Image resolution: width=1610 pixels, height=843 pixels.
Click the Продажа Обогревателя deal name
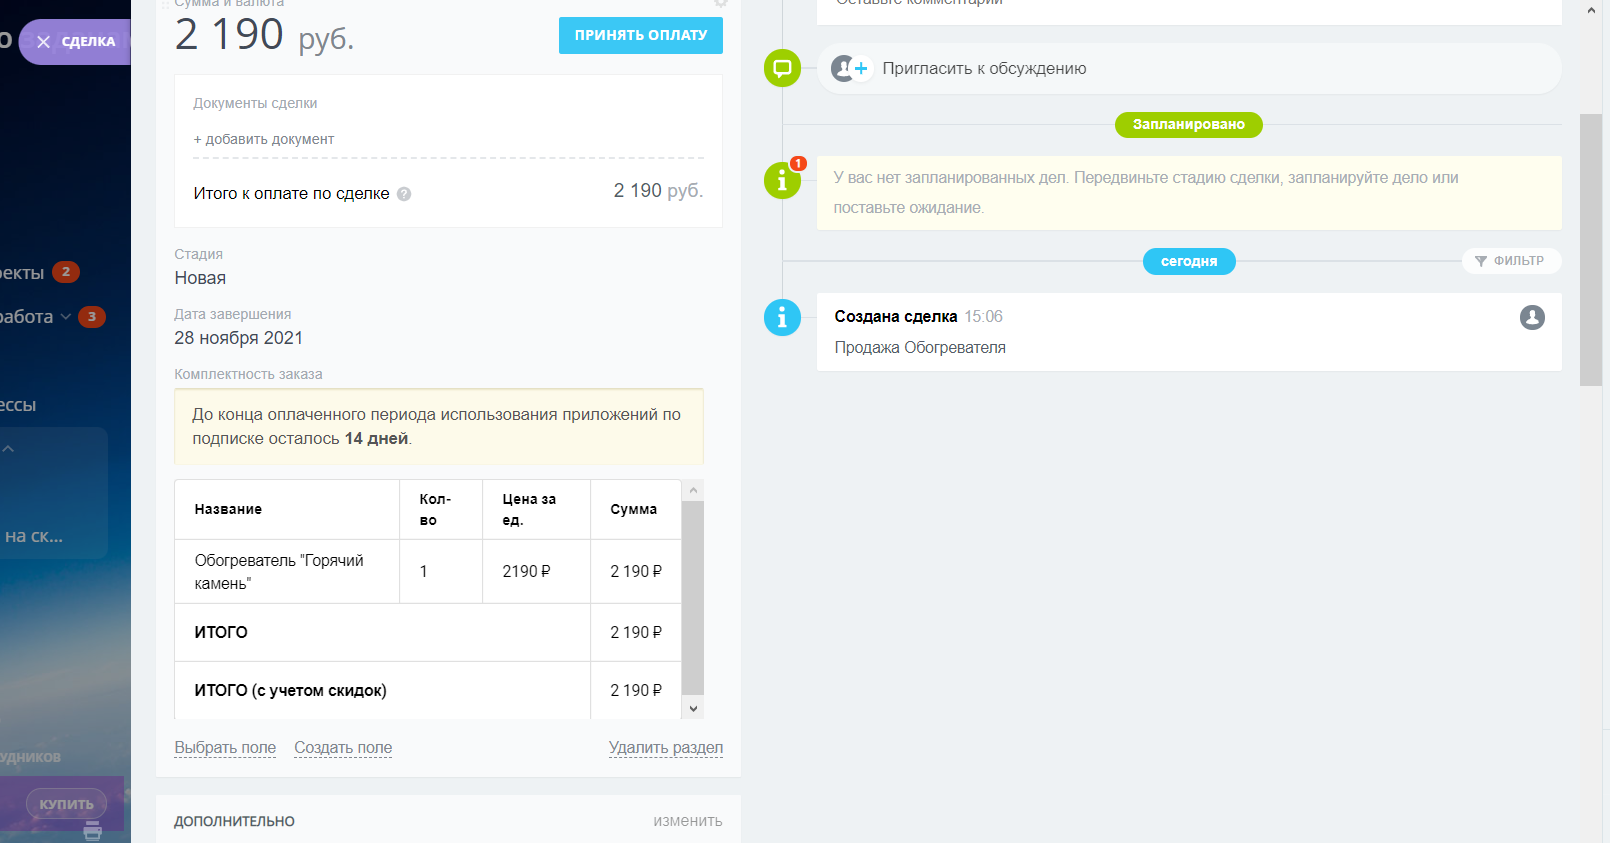pyautogui.click(x=920, y=348)
